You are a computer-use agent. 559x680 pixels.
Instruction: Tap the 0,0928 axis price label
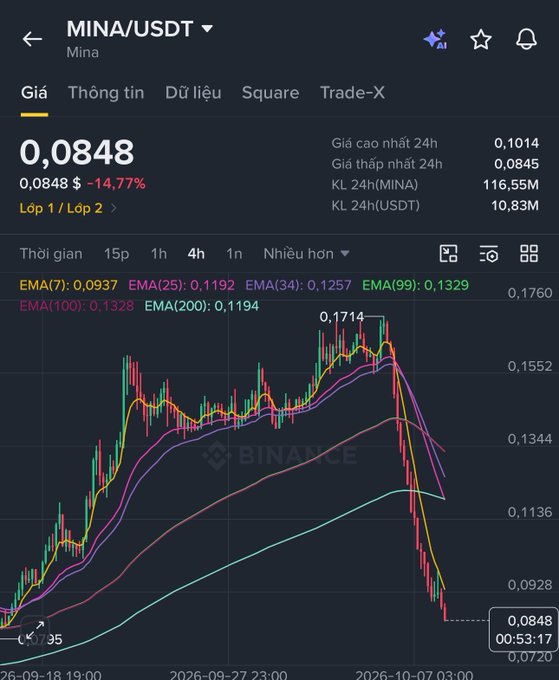[x=530, y=585]
